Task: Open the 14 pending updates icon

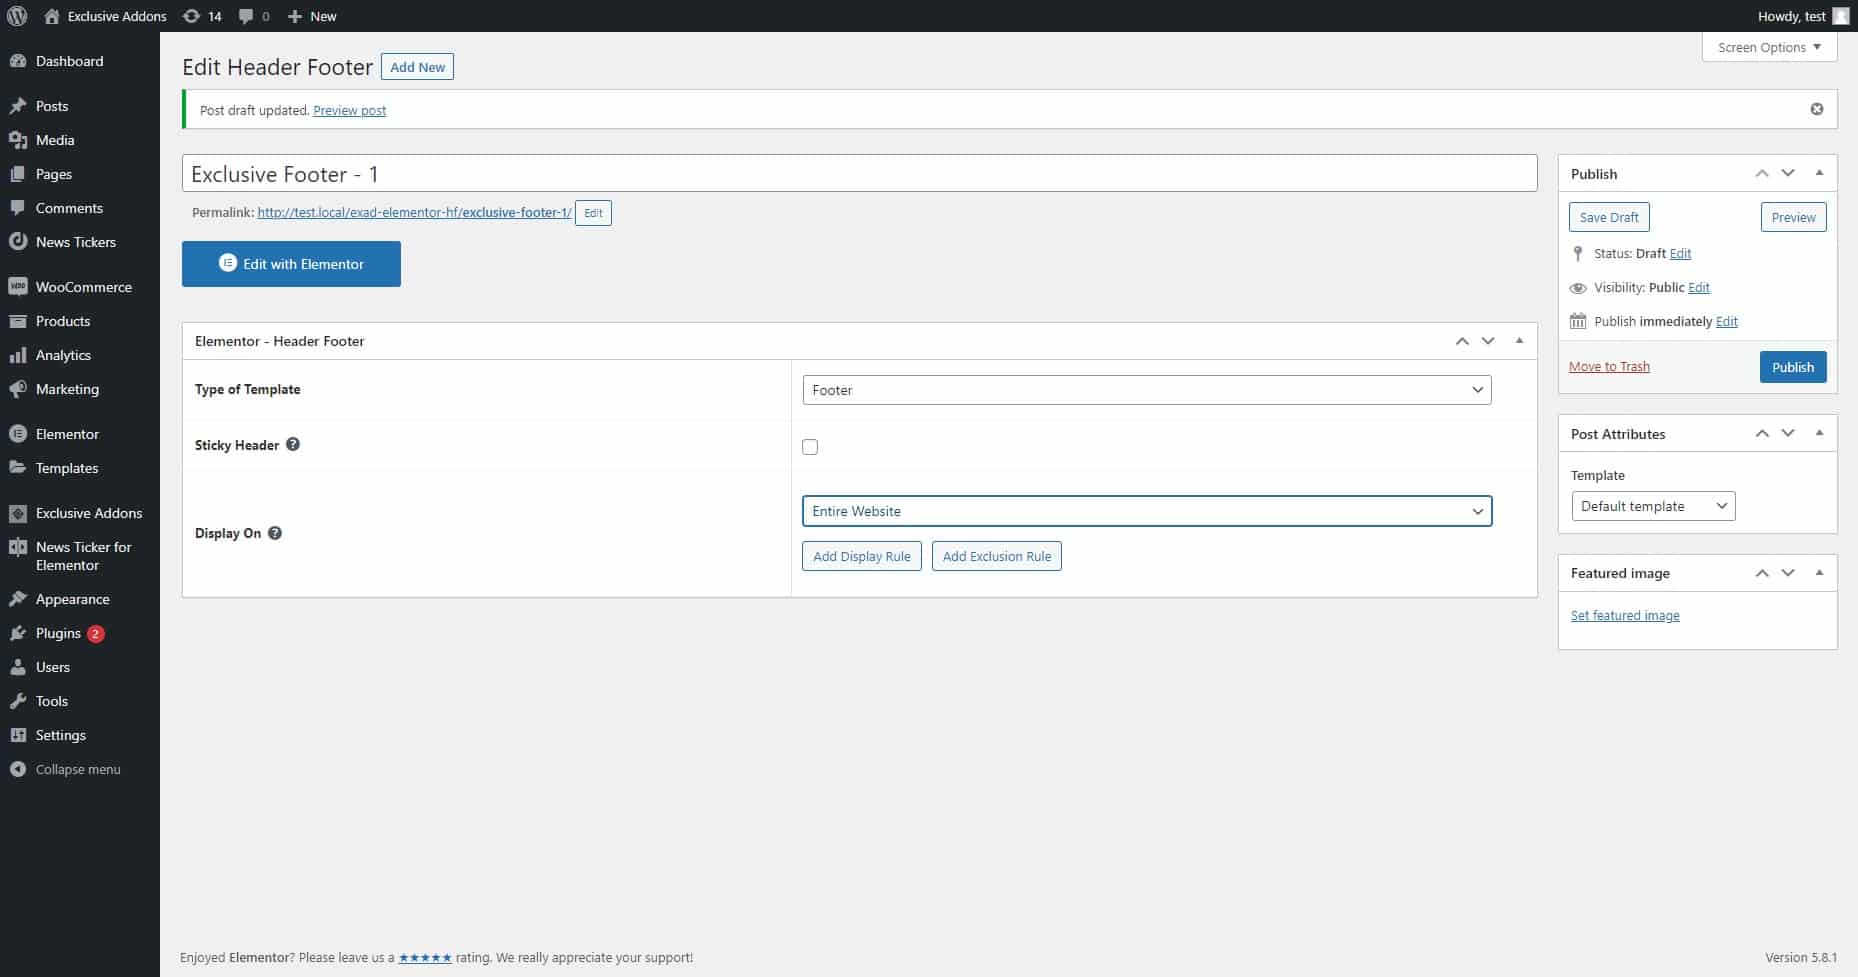Action: (x=202, y=16)
